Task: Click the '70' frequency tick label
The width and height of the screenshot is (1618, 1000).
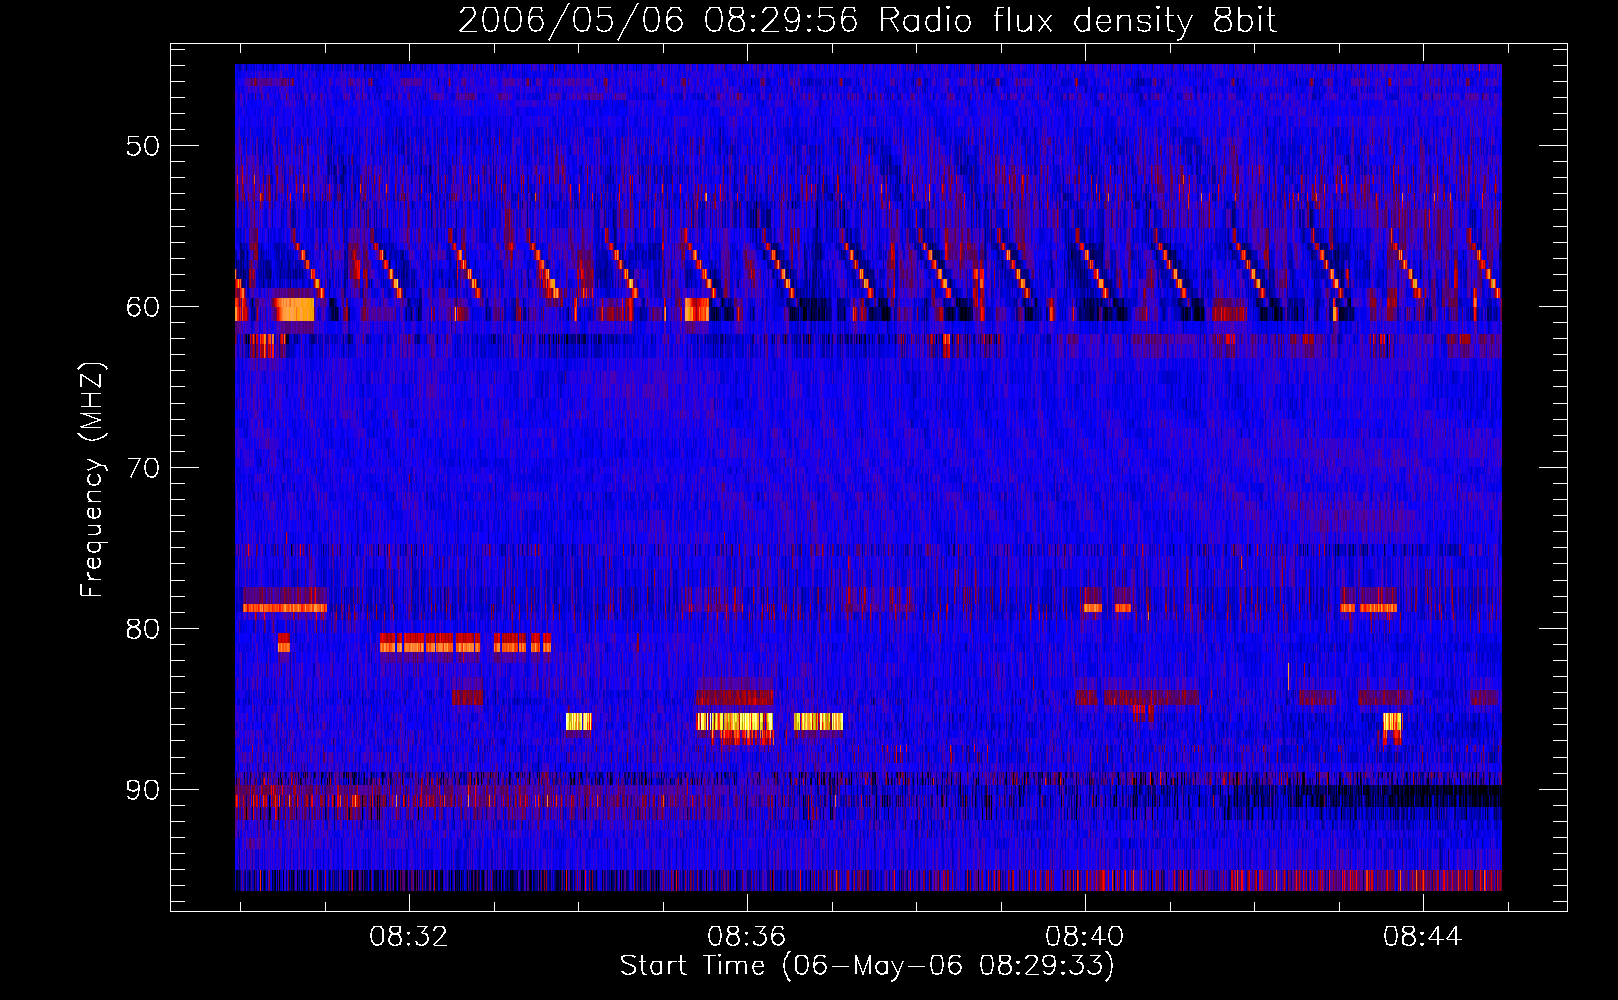Action: pyautogui.click(x=143, y=468)
